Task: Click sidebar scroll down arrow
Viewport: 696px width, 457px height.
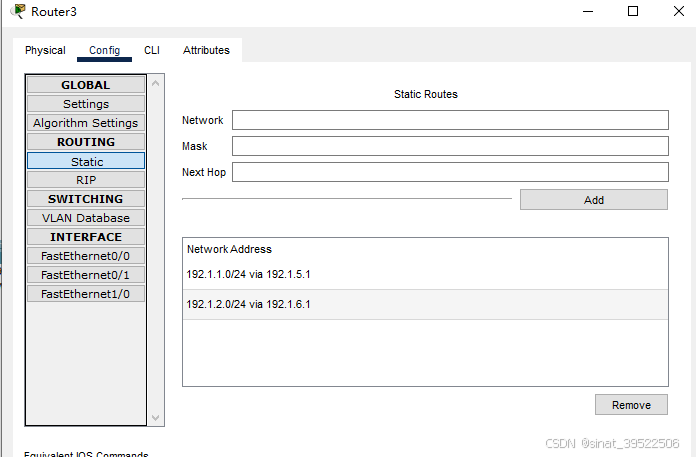Action: click(x=155, y=418)
